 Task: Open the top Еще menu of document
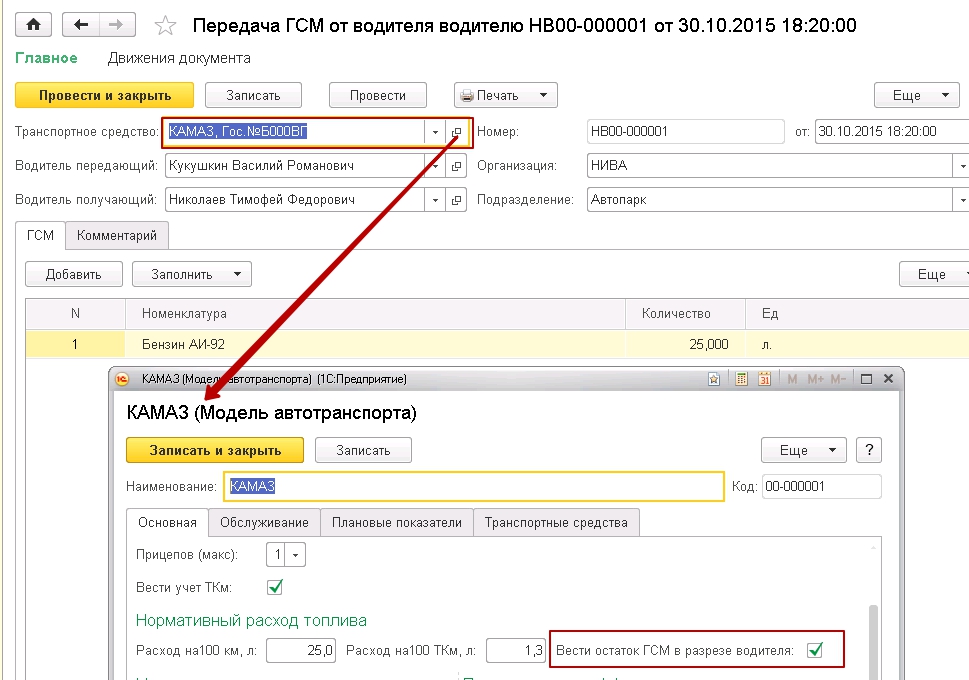tap(916, 95)
